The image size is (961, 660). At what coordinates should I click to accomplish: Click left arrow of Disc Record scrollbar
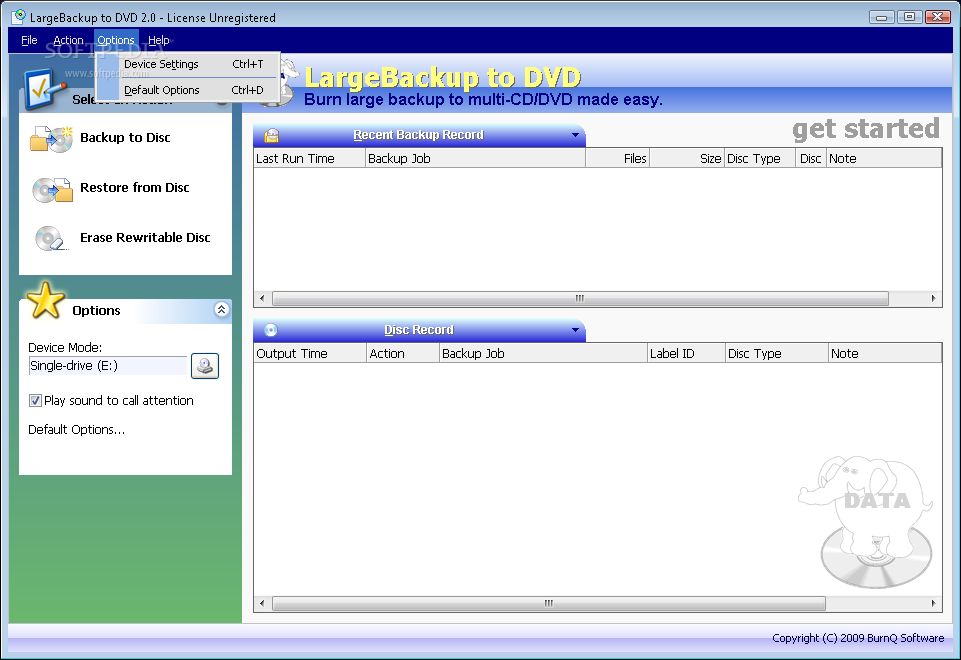click(x=262, y=604)
